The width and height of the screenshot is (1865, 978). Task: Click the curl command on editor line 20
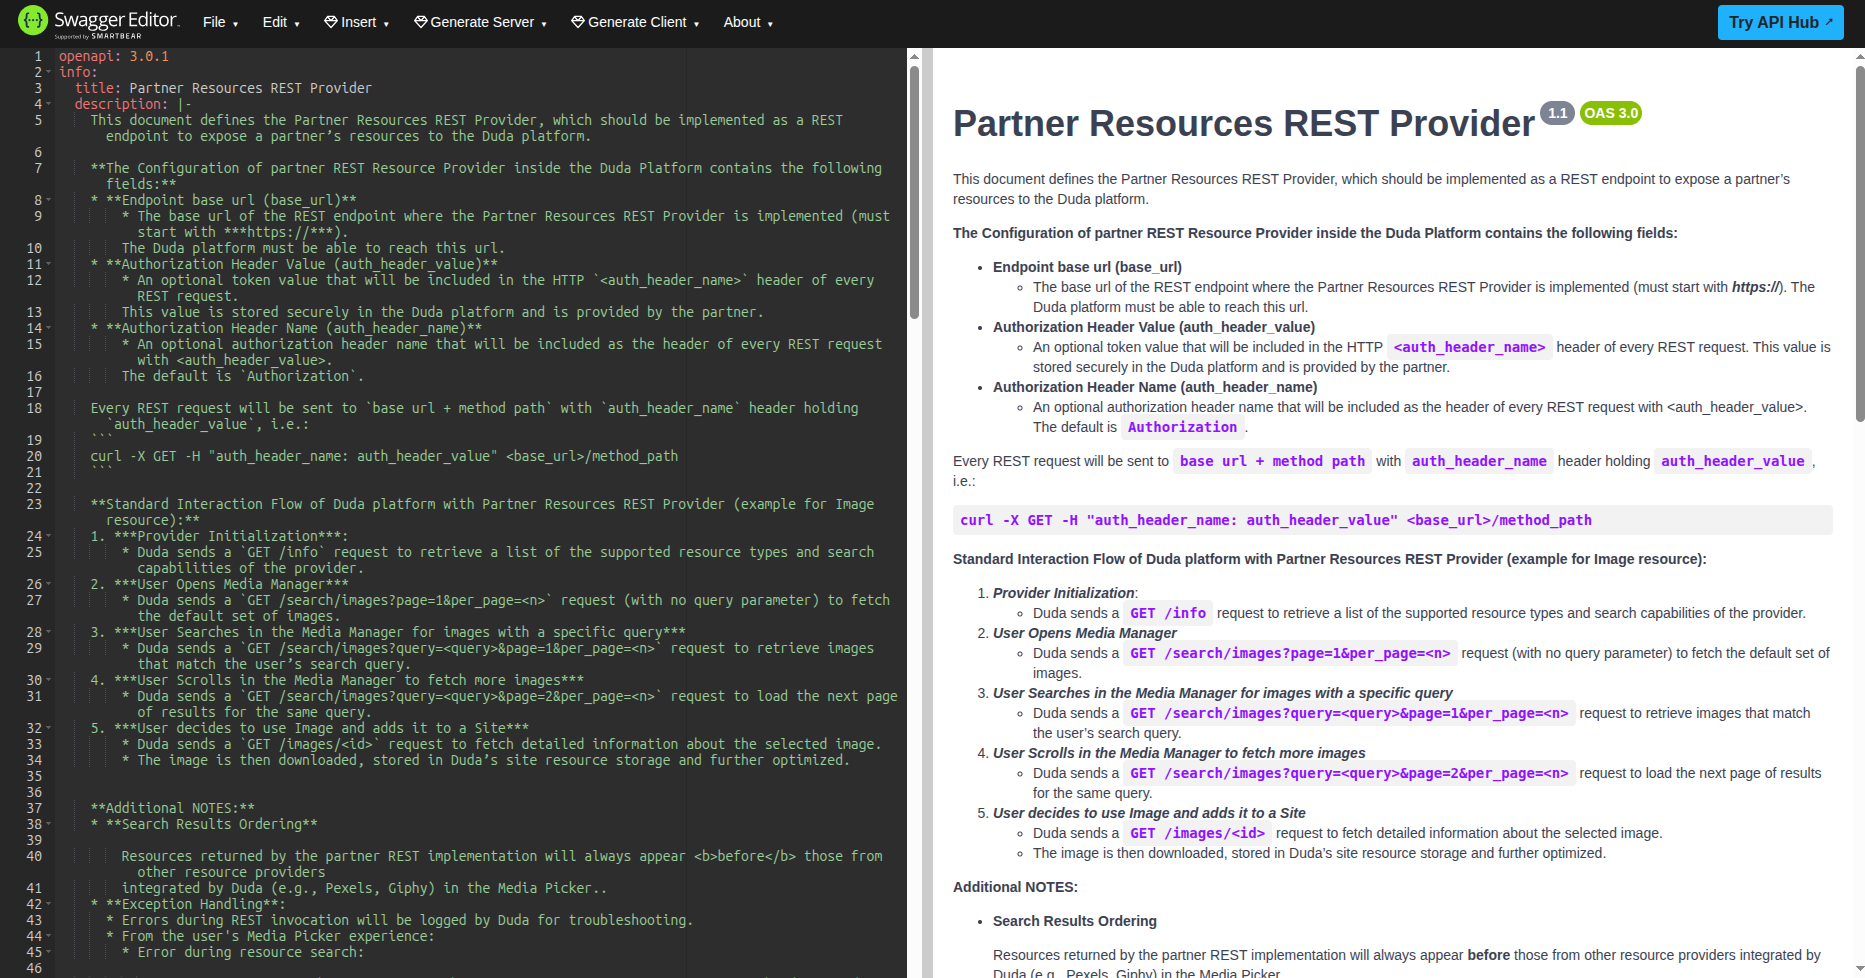pos(384,457)
